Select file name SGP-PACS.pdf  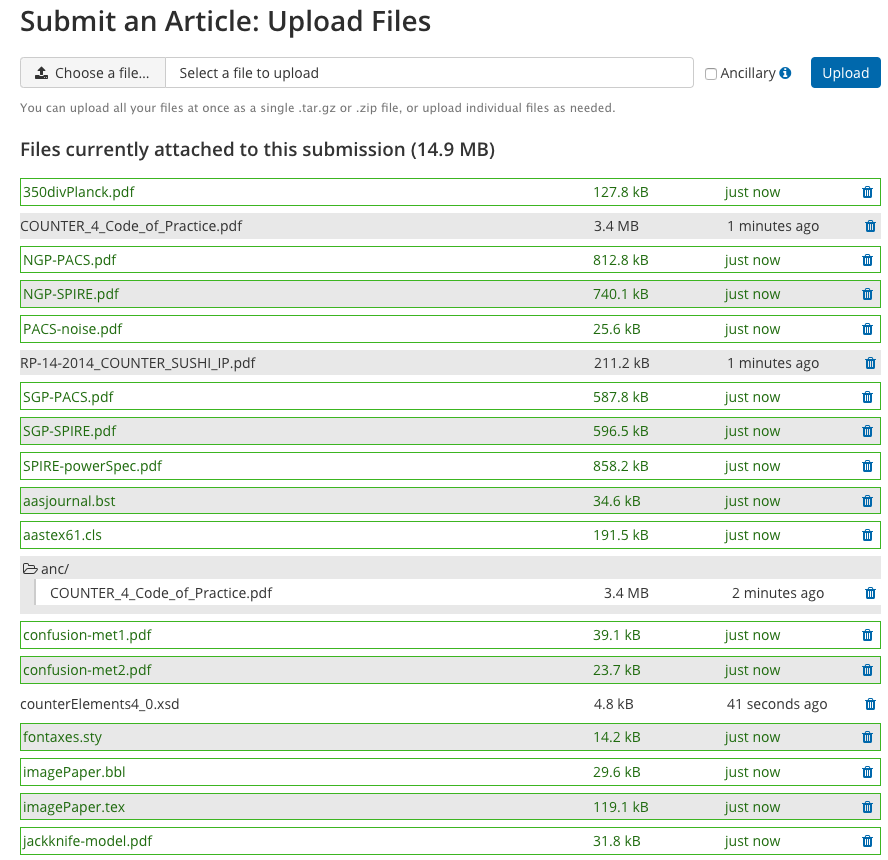(68, 397)
